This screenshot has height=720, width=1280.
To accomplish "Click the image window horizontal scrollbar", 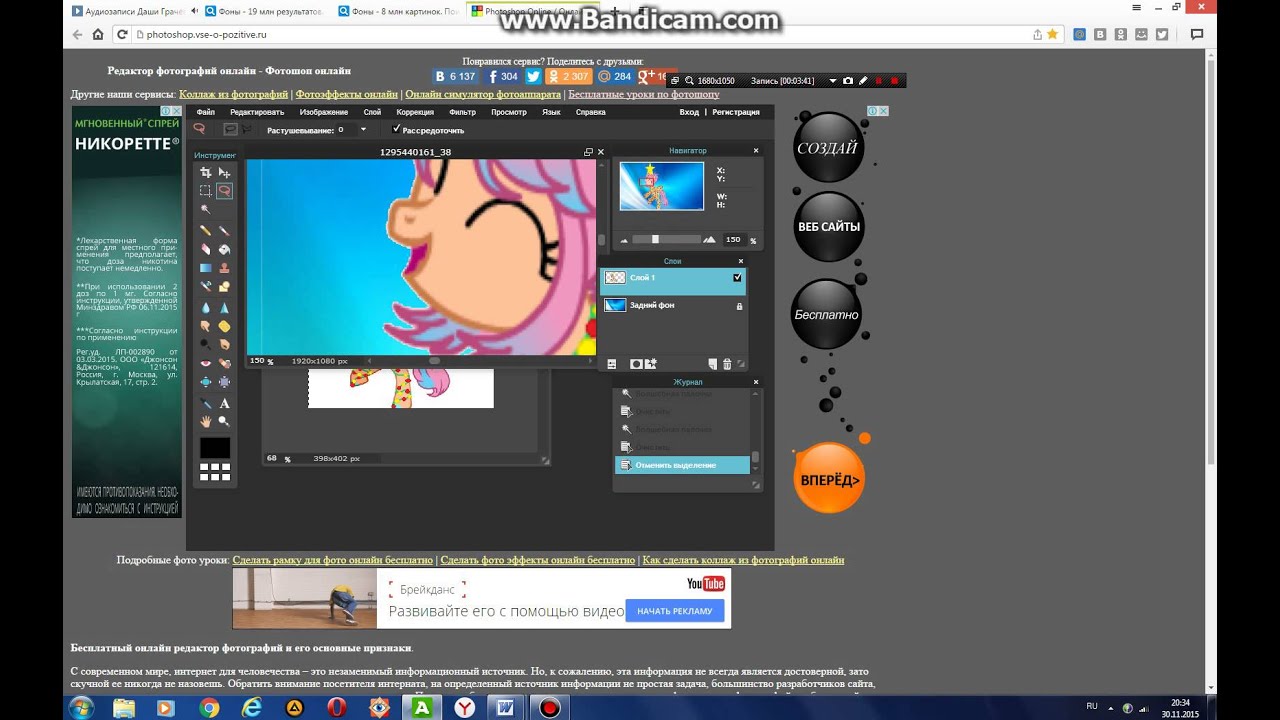I will pos(434,360).
